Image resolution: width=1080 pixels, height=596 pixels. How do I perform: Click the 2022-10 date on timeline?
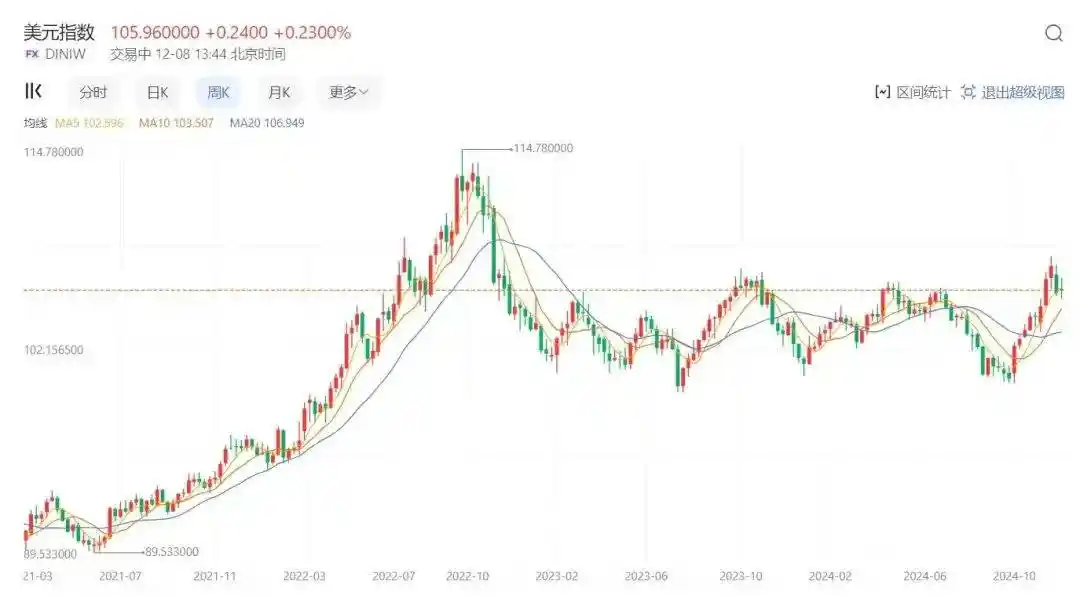[x=465, y=576]
